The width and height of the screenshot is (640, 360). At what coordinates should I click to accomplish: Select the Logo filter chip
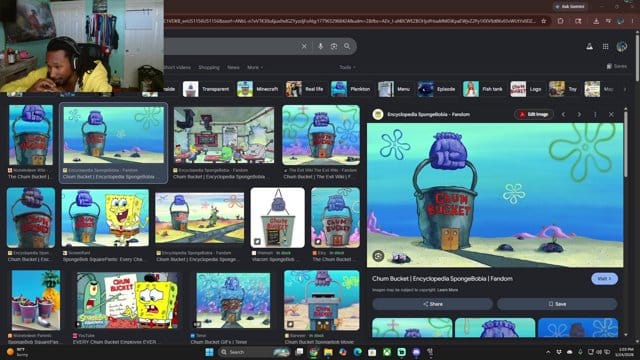coord(527,89)
